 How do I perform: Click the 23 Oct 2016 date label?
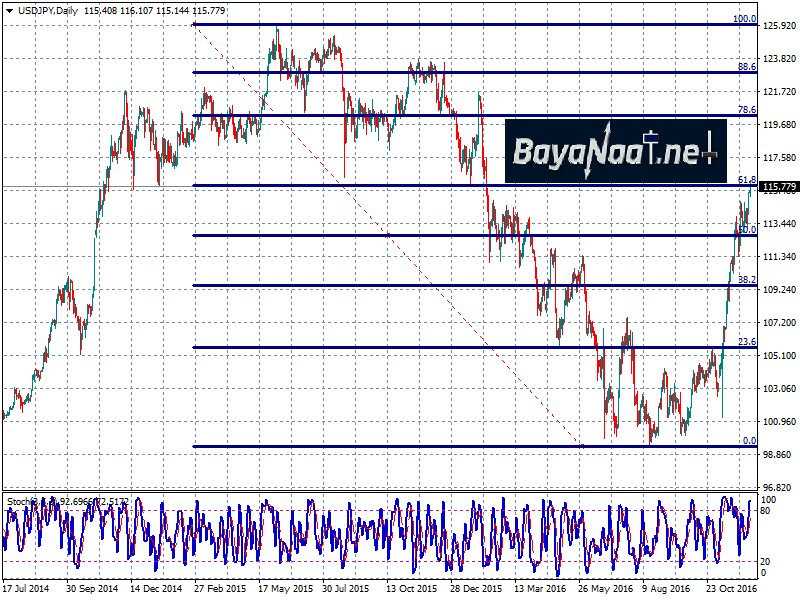coord(732,590)
